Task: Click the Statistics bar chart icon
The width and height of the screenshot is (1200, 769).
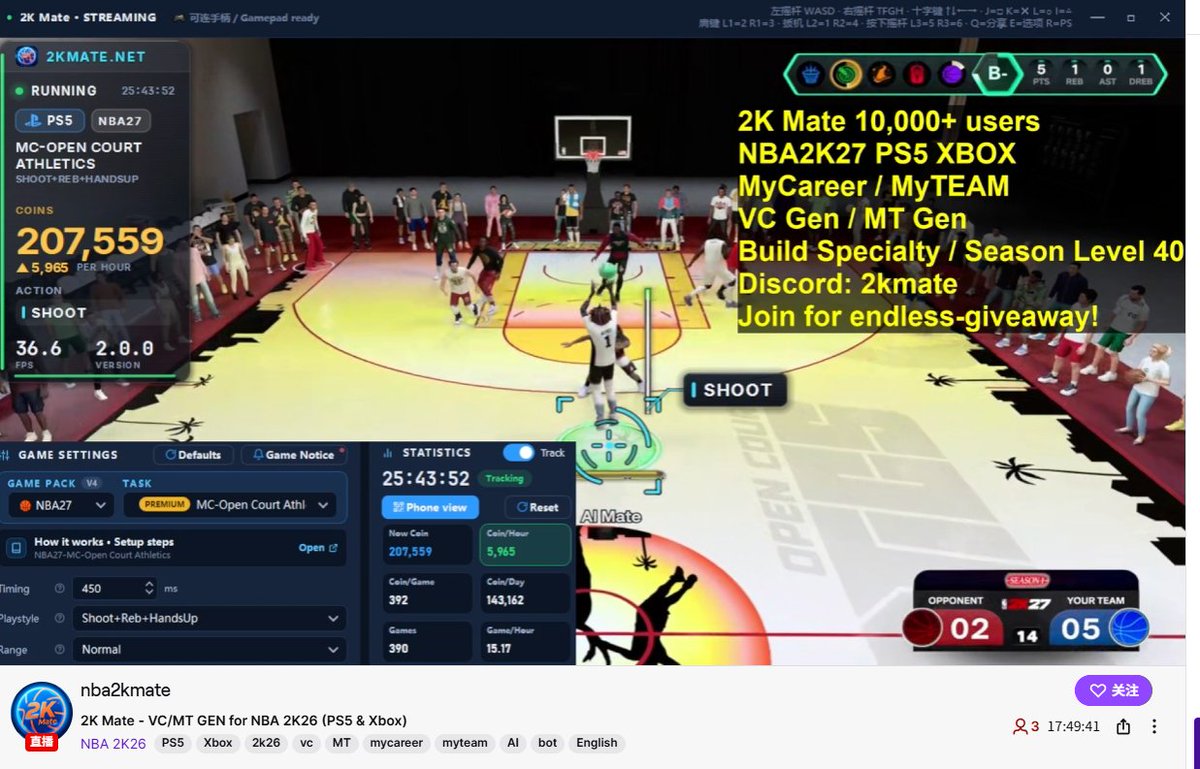Action: (389, 453)
